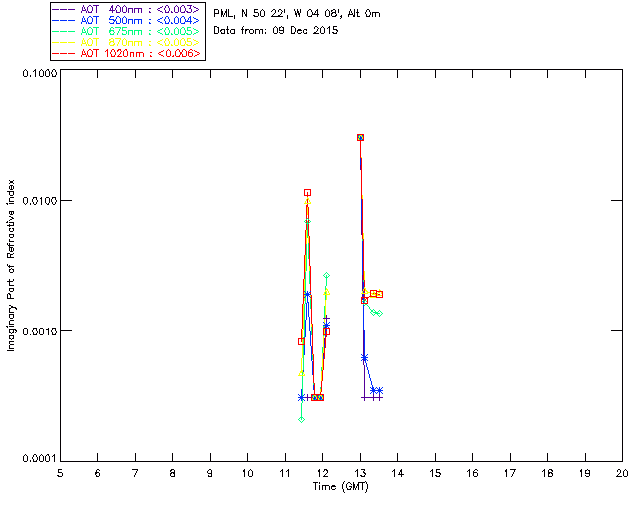Click the AOT 400nm legend entry
Viewport: 640px width, 512px height.
pos(127,9)
